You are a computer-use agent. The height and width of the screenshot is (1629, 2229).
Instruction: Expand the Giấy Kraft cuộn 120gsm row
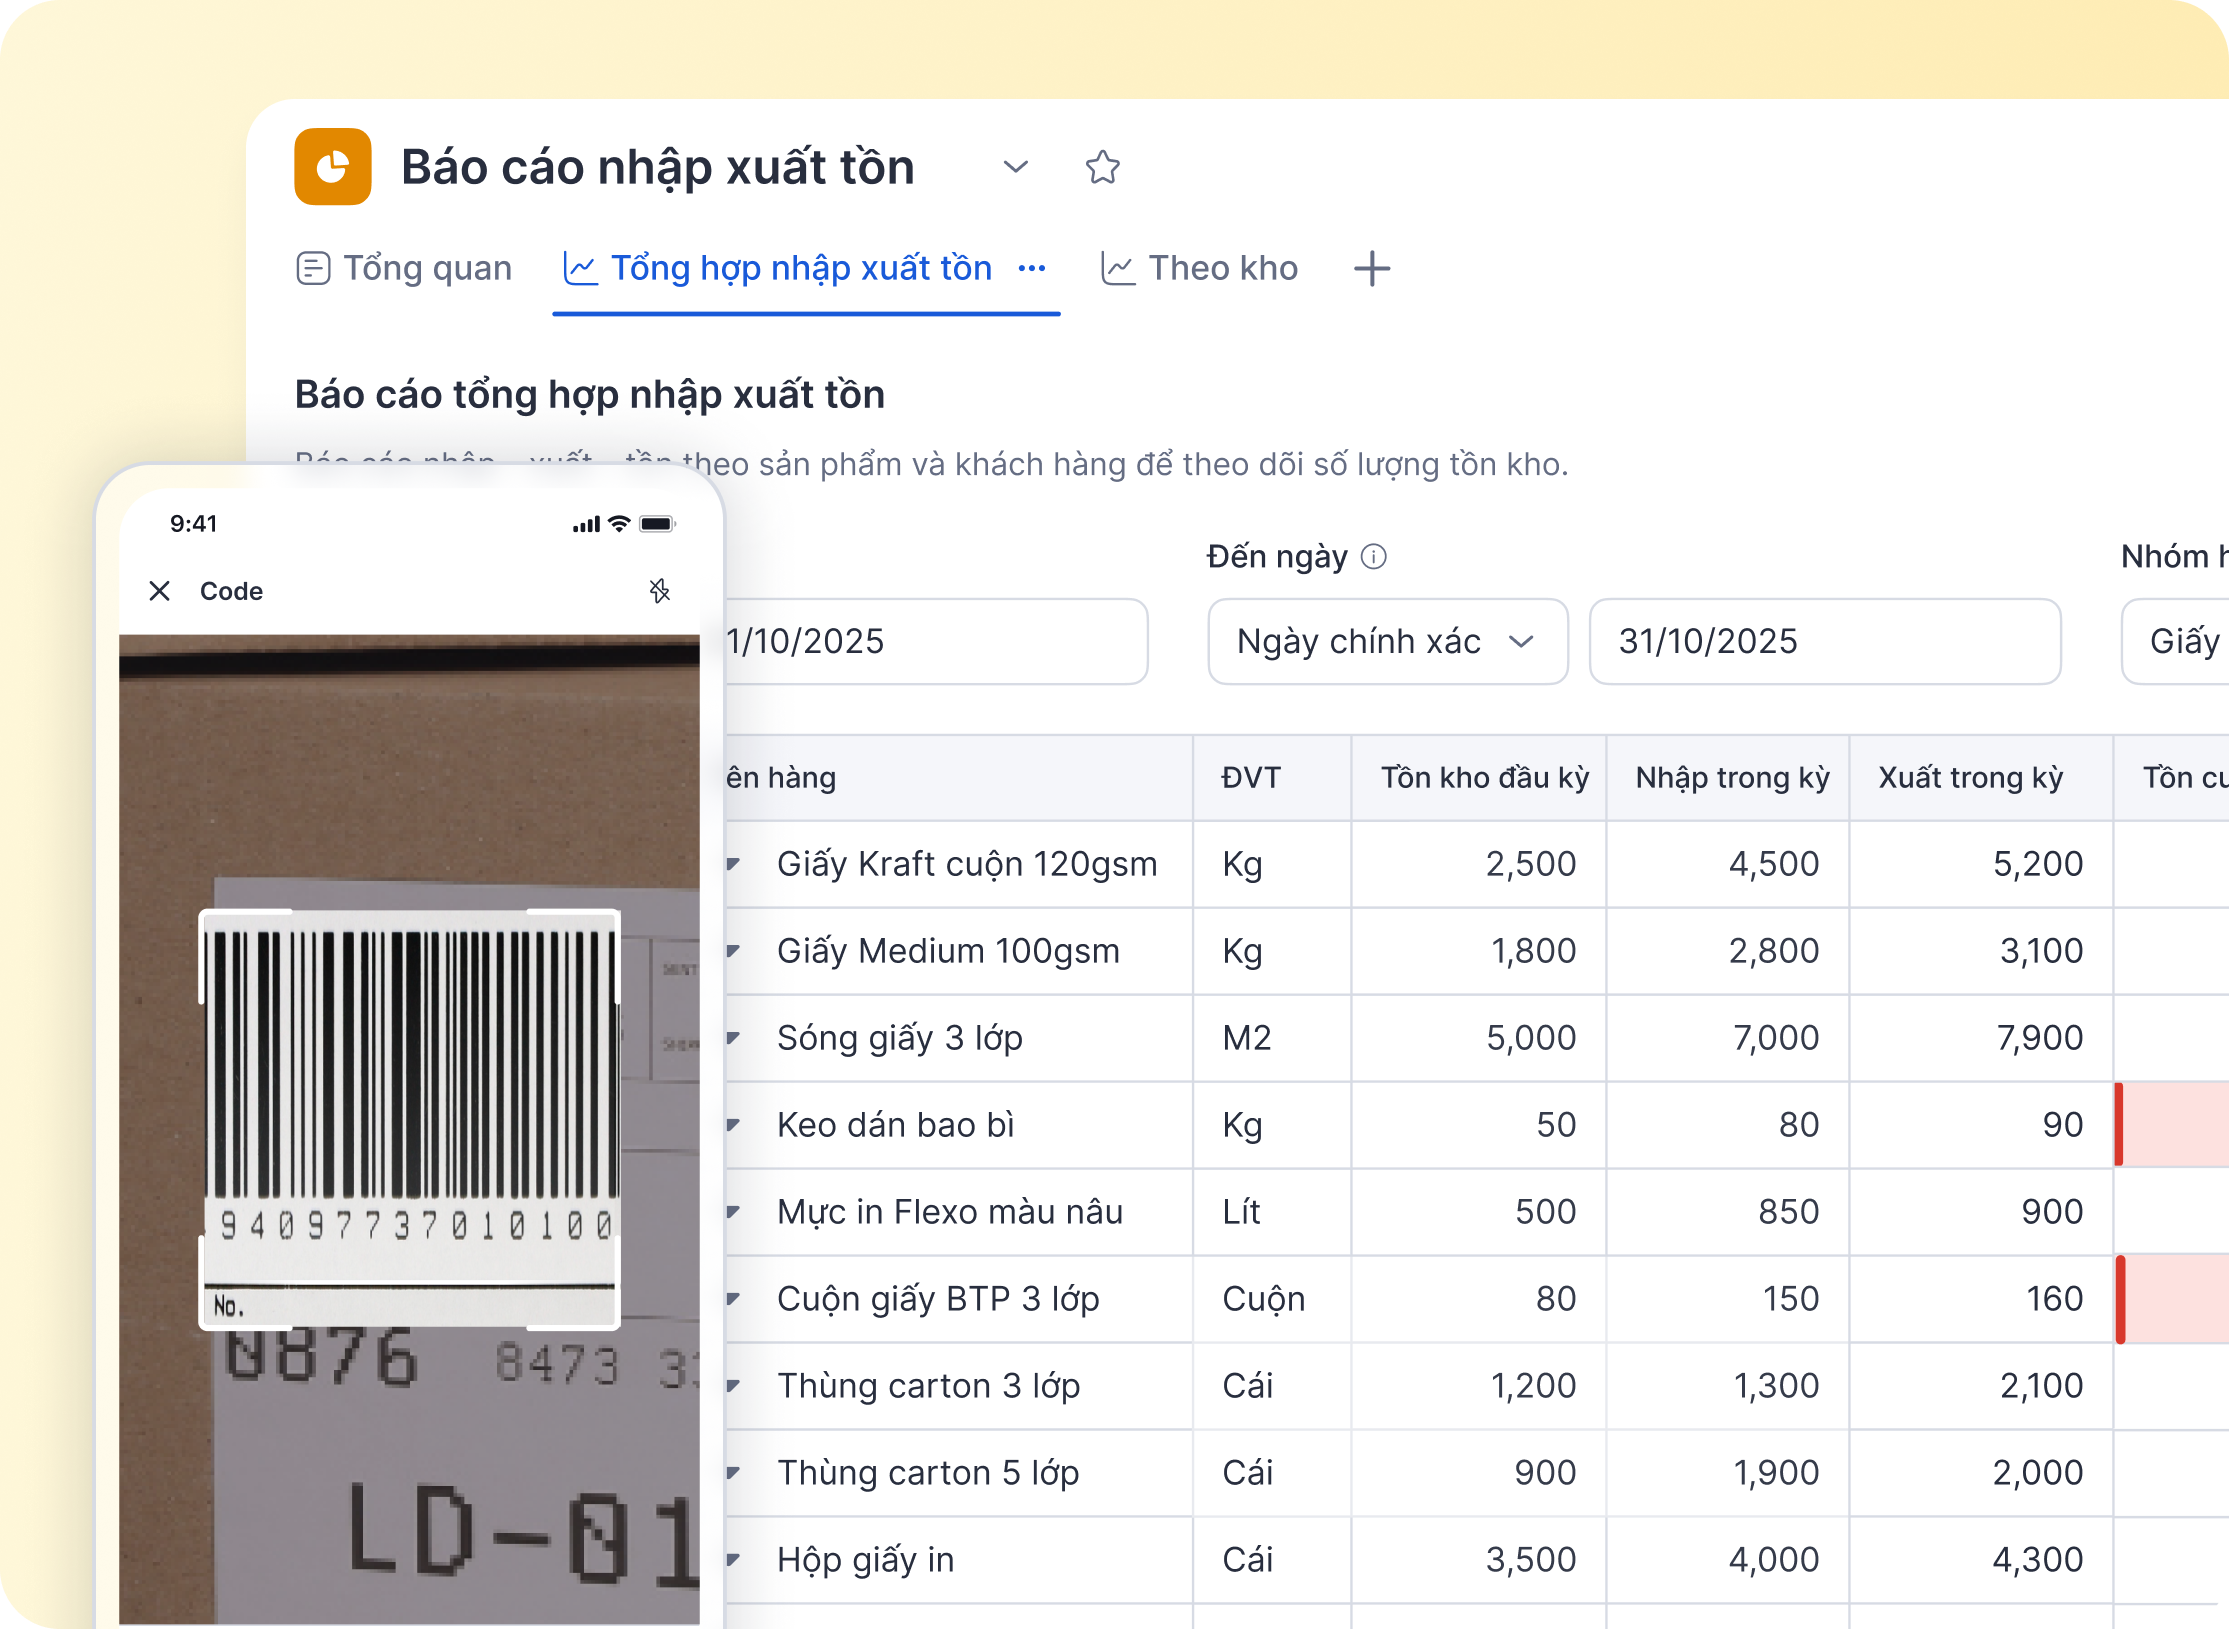point(734,863)
